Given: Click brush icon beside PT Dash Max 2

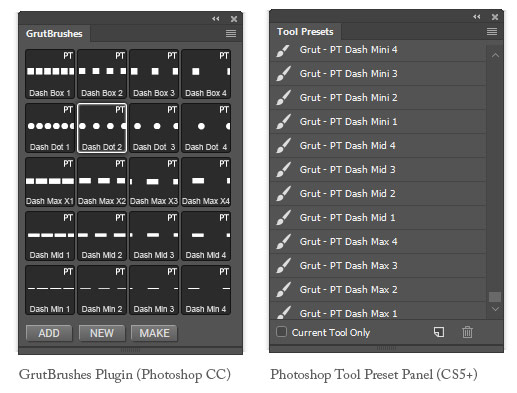Looking at the screenshot, I should (283, 290).
